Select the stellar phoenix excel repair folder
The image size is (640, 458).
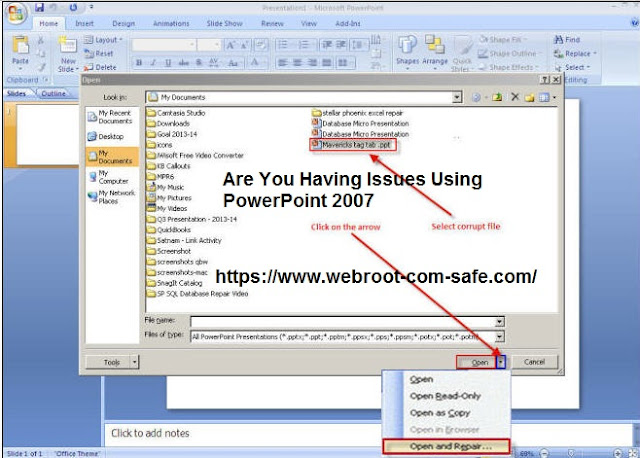(x=358, y=113)
